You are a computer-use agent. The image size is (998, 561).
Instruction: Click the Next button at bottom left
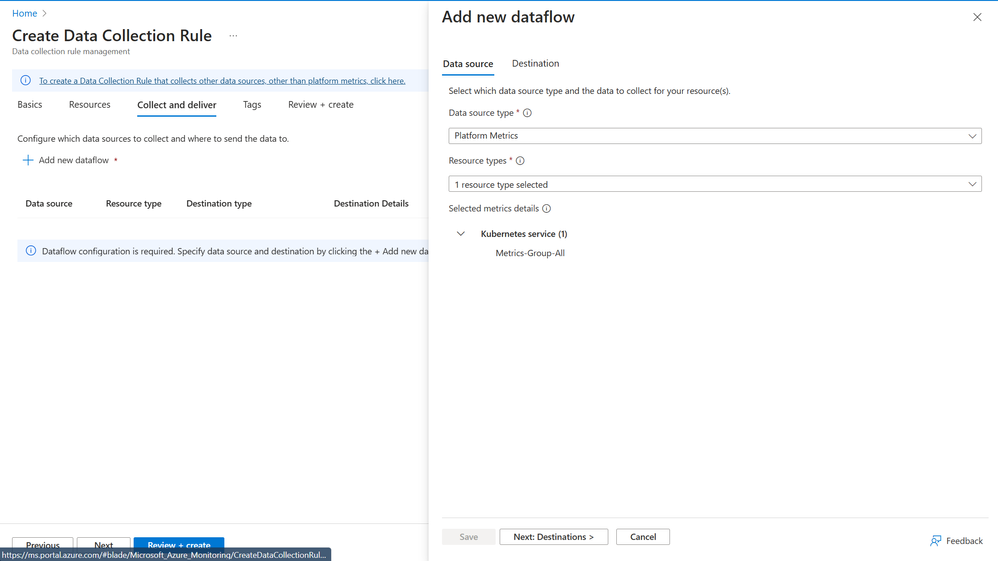pyautogui.click(x=104, y=544)
